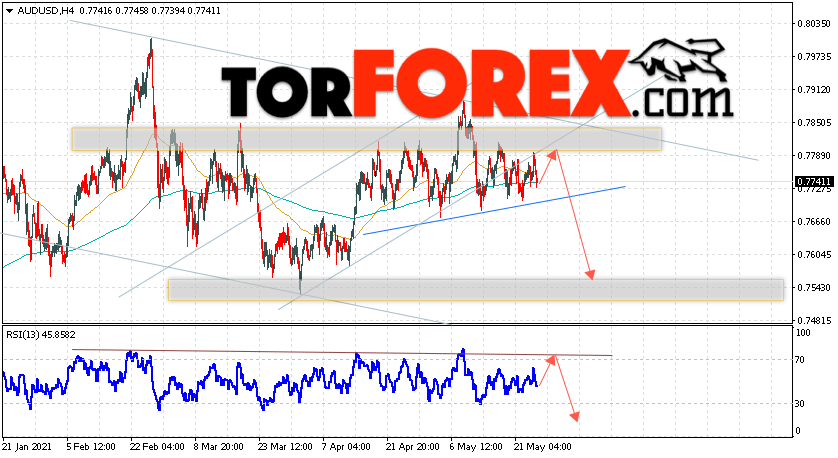Viewport: 838px width, 458px height.
Task: Select the lower grey support zone rectangle
Action: click(x=476, y=290)
